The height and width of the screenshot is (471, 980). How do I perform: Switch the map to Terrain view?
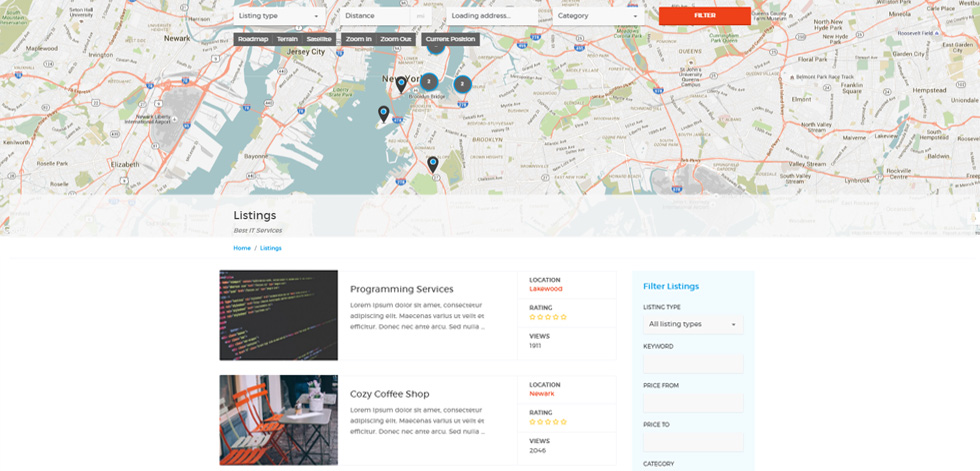click(x=288, y=39)
